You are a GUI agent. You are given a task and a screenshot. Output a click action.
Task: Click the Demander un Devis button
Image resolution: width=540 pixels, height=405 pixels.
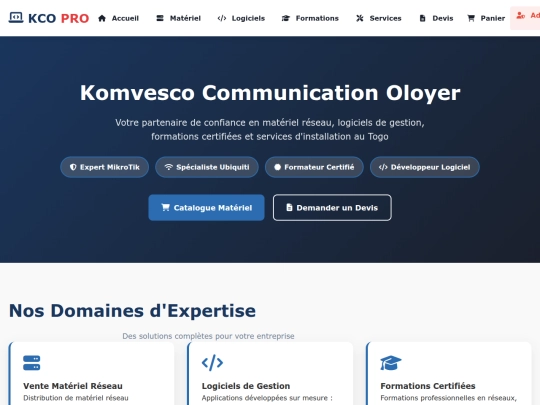tap(332, 208)
